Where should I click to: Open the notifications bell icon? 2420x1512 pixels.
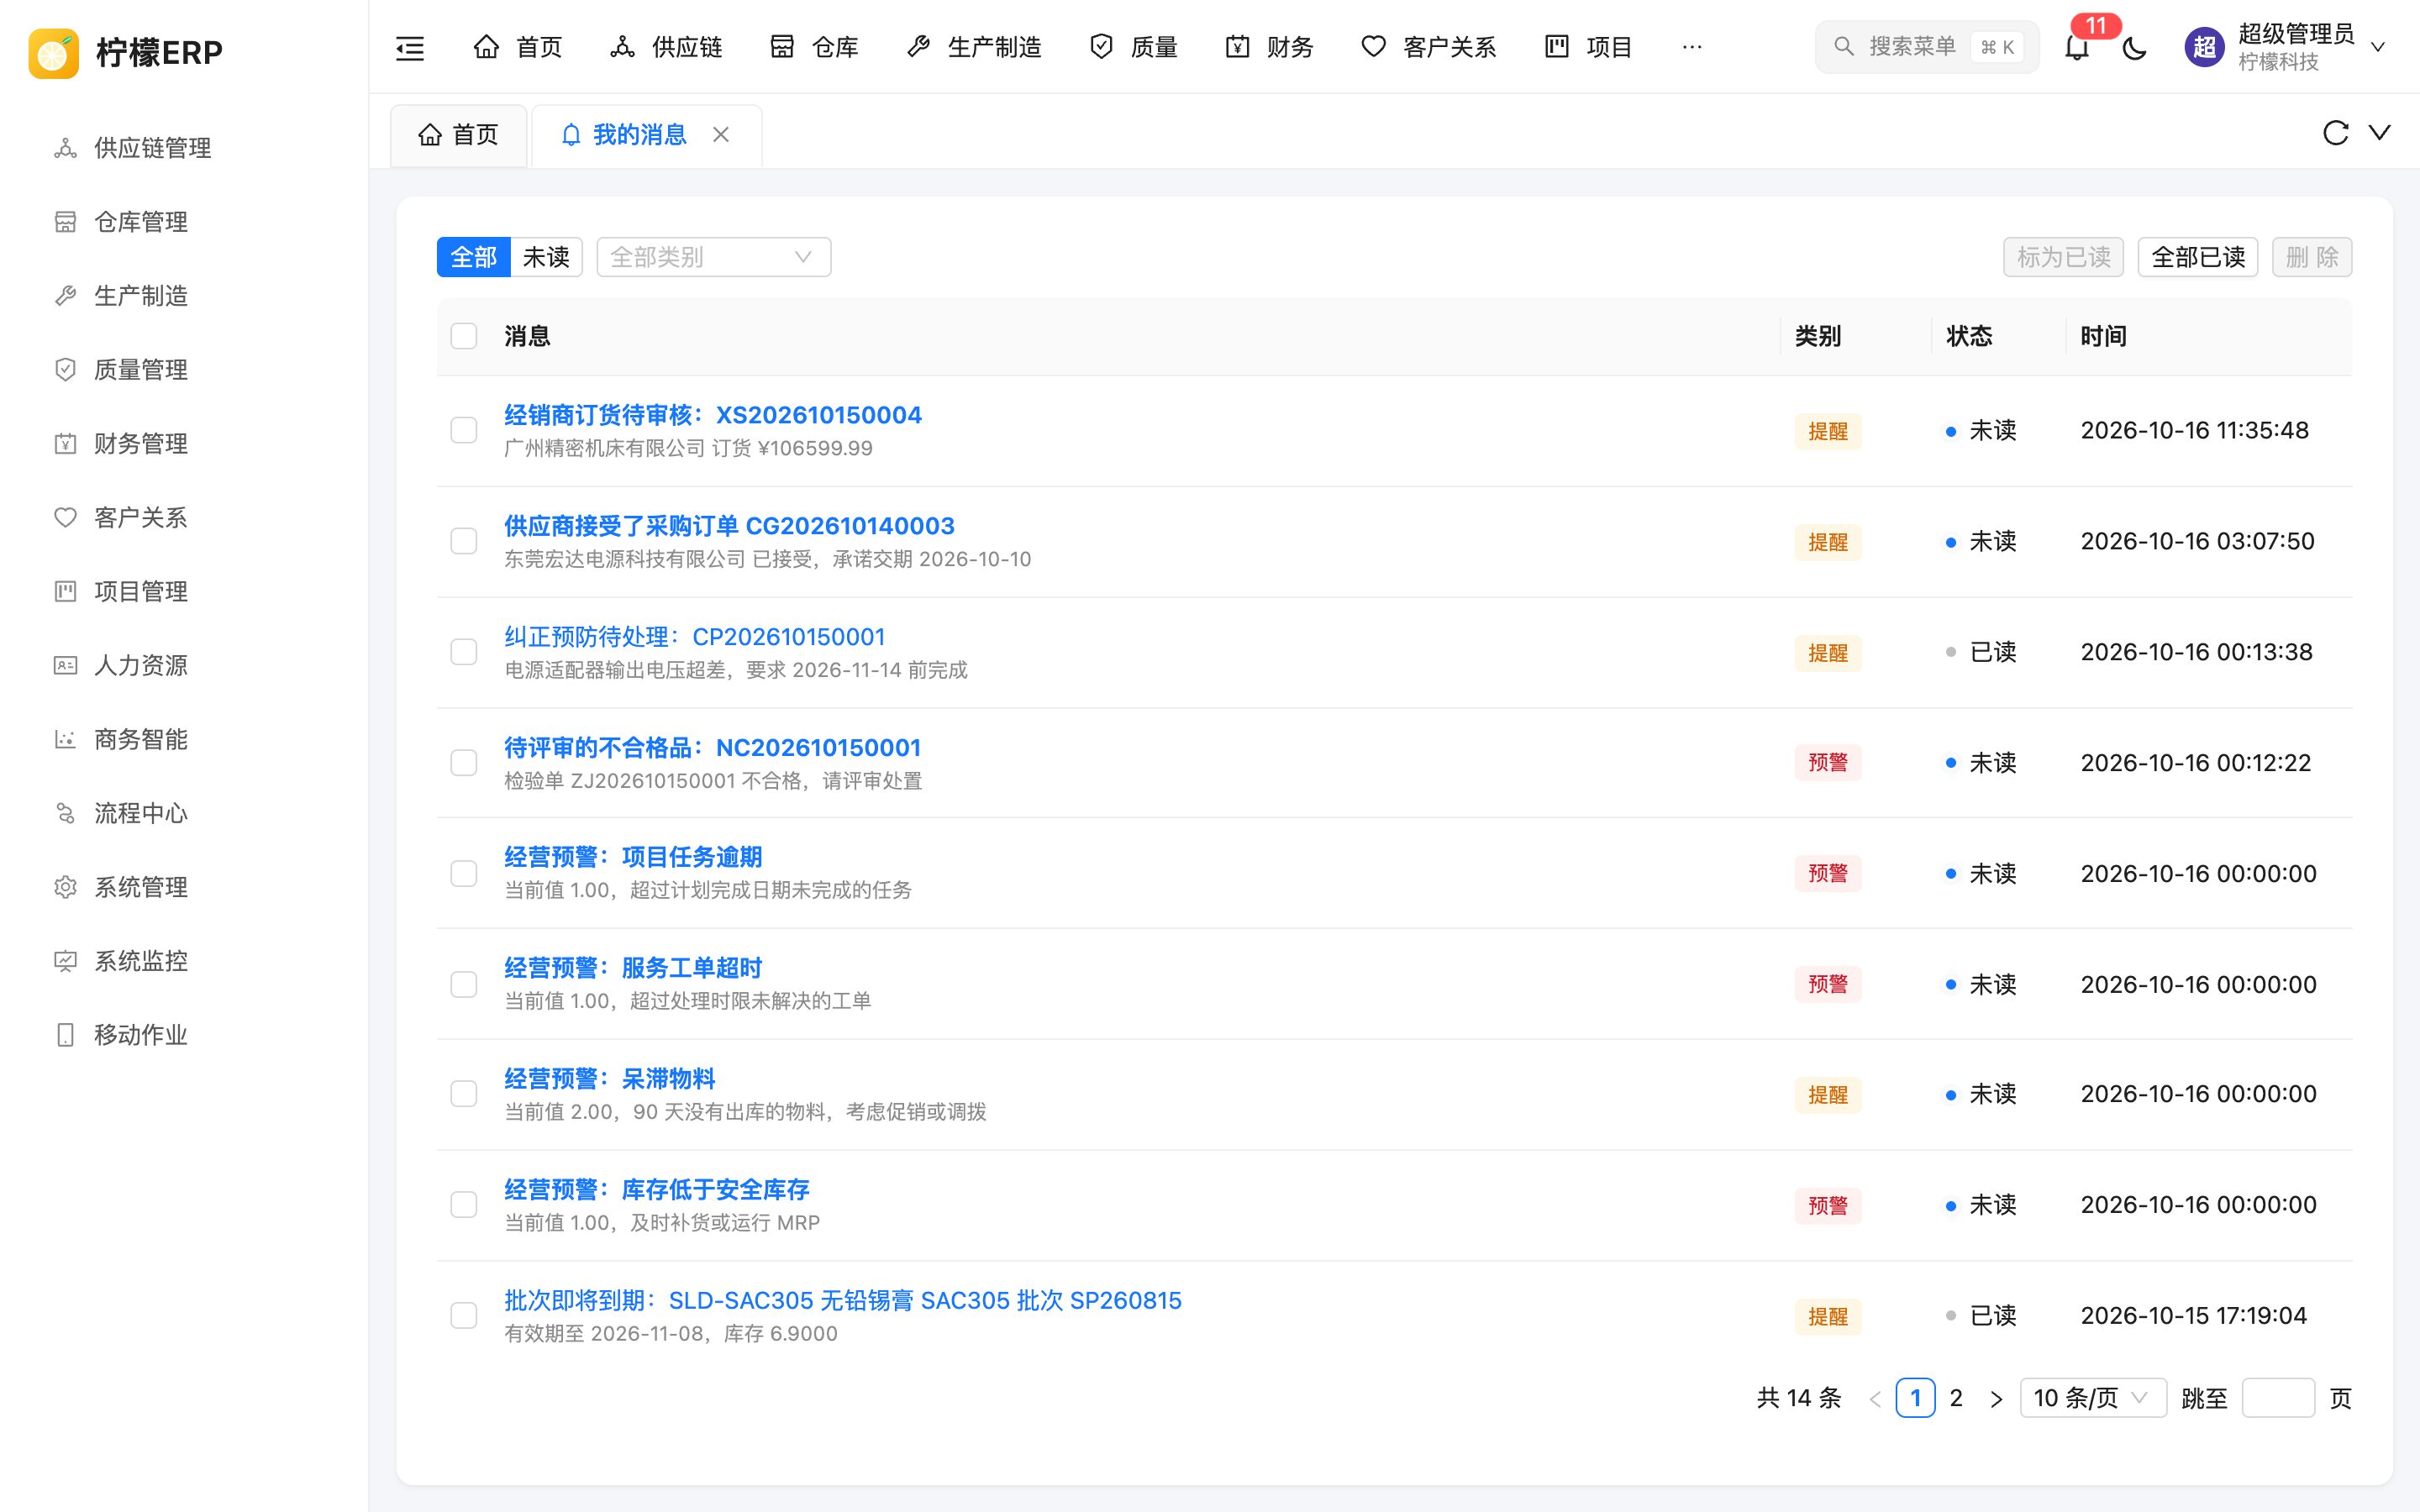[2077, 47]
